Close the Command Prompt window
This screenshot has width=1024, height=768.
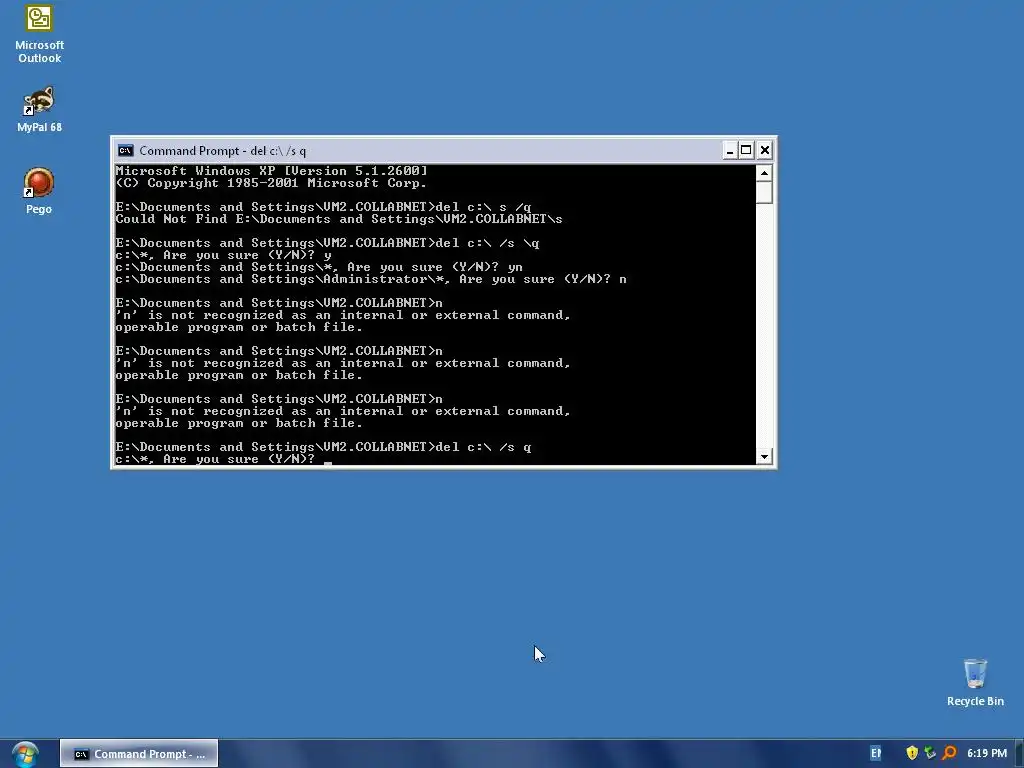pyautogui.click(x=765, y=151)
